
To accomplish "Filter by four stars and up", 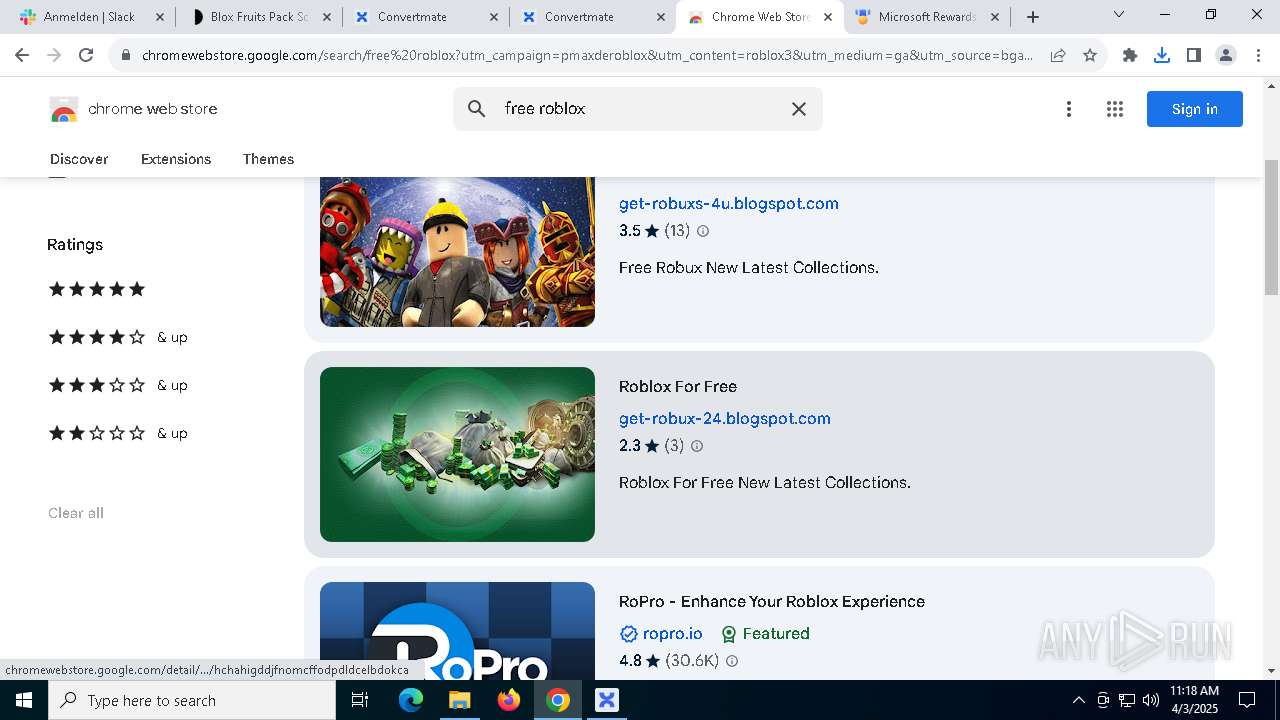I will pos(118,337).
